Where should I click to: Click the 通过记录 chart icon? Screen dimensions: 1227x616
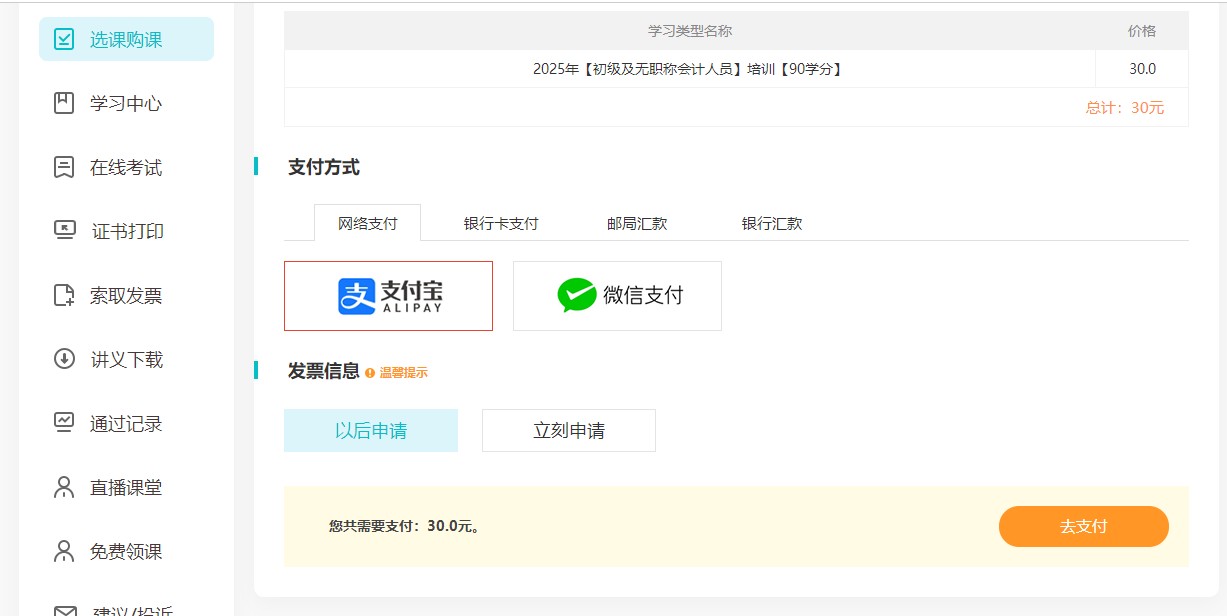(x=64, y=423)
